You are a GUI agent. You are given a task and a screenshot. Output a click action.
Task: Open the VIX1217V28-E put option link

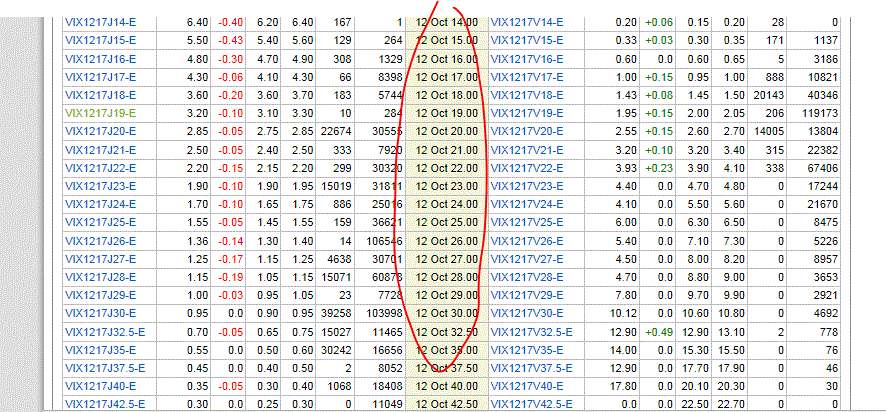[x=527, y=277]
